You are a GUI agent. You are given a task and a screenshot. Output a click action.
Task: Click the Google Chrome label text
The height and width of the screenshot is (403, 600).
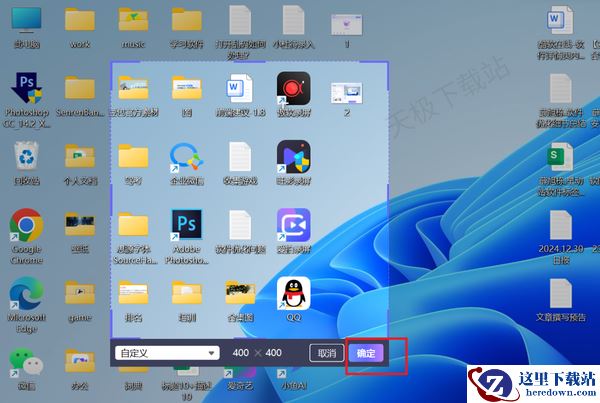point(26,255)
